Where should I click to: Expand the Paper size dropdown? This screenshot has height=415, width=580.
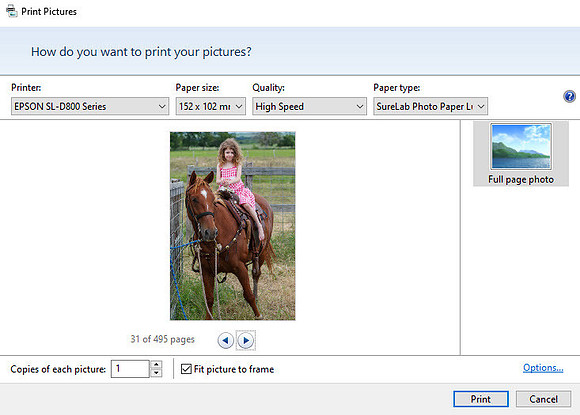pos(210,107)
